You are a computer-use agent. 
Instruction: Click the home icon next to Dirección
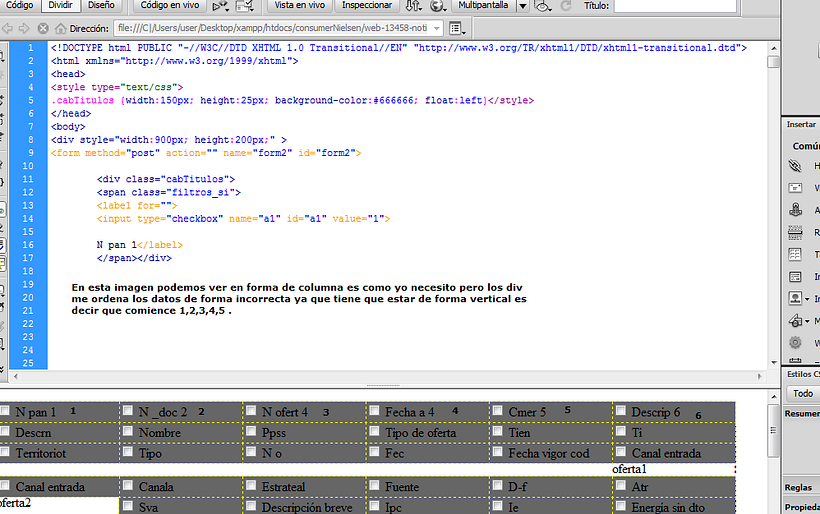click(61, 28)
